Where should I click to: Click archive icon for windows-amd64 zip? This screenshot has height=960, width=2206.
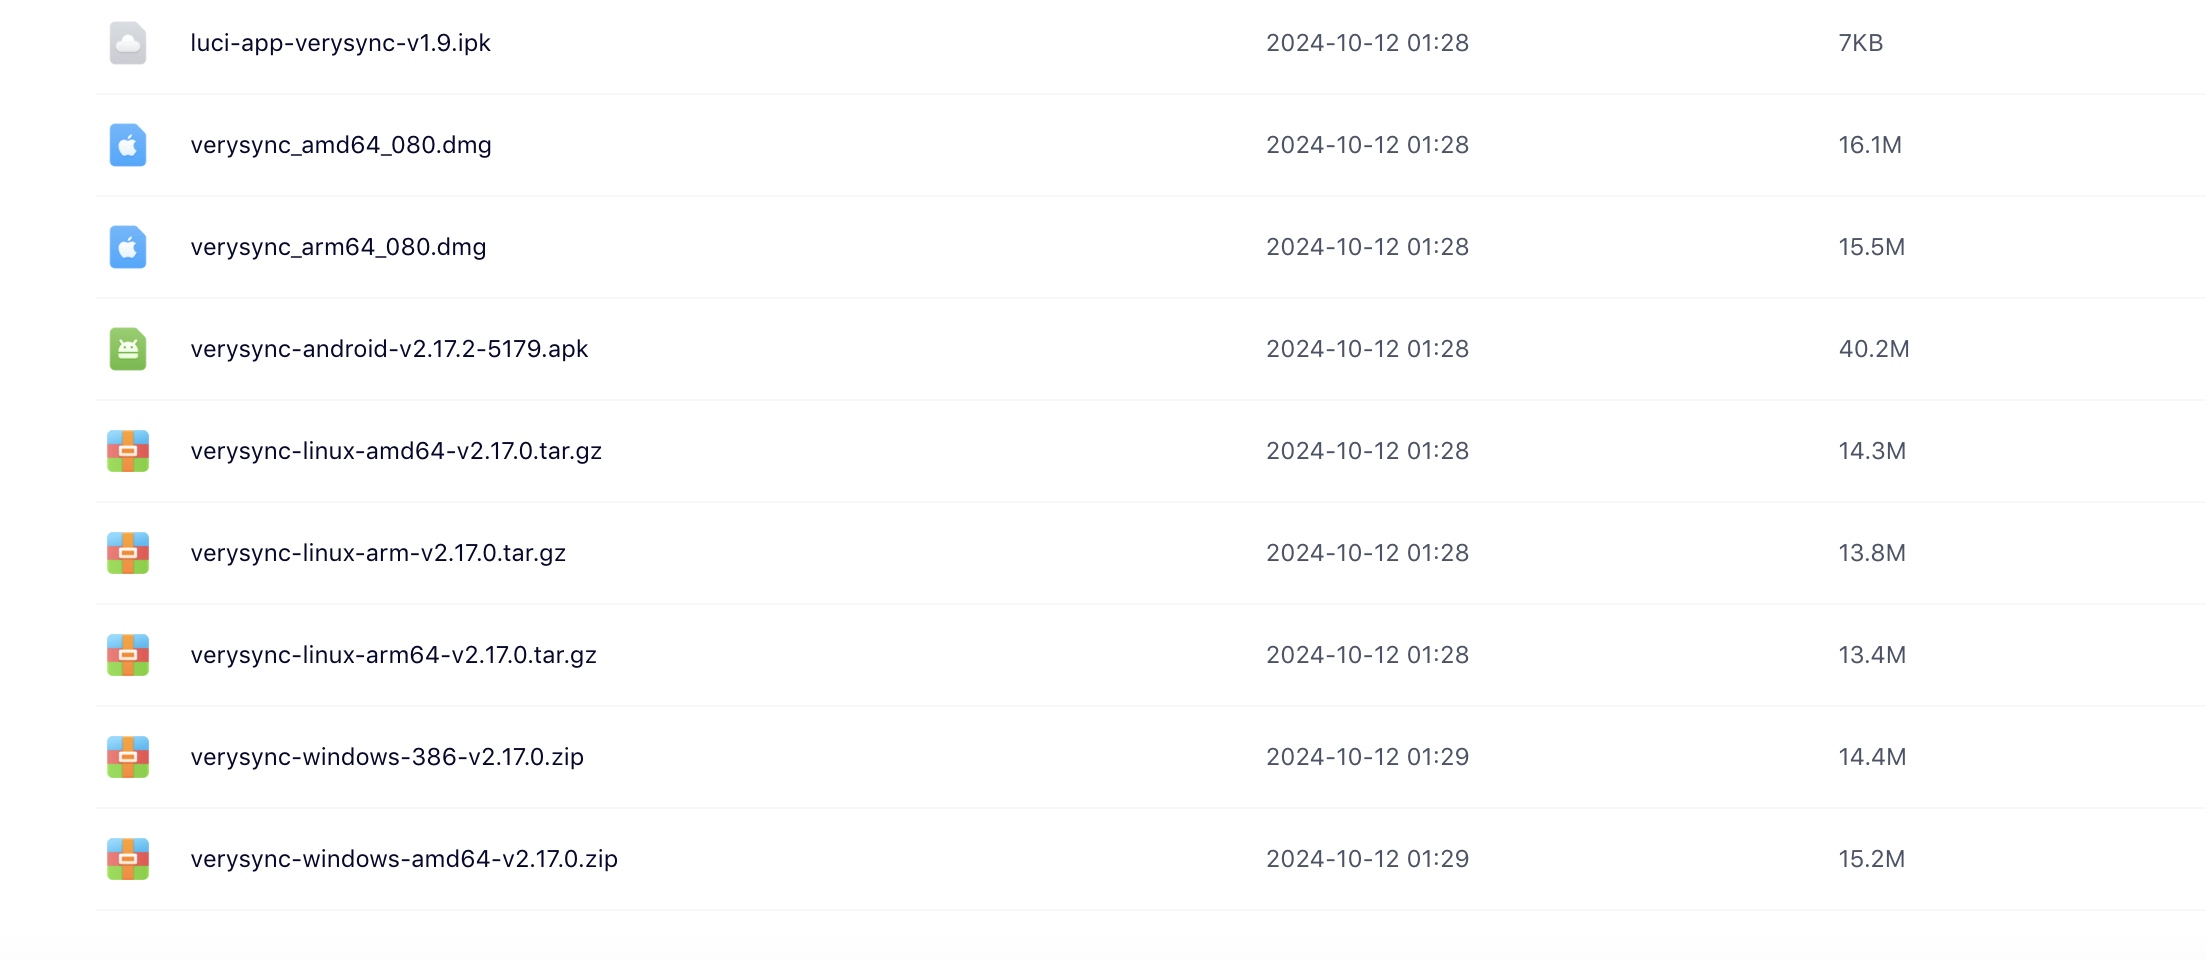pos(128,859)
